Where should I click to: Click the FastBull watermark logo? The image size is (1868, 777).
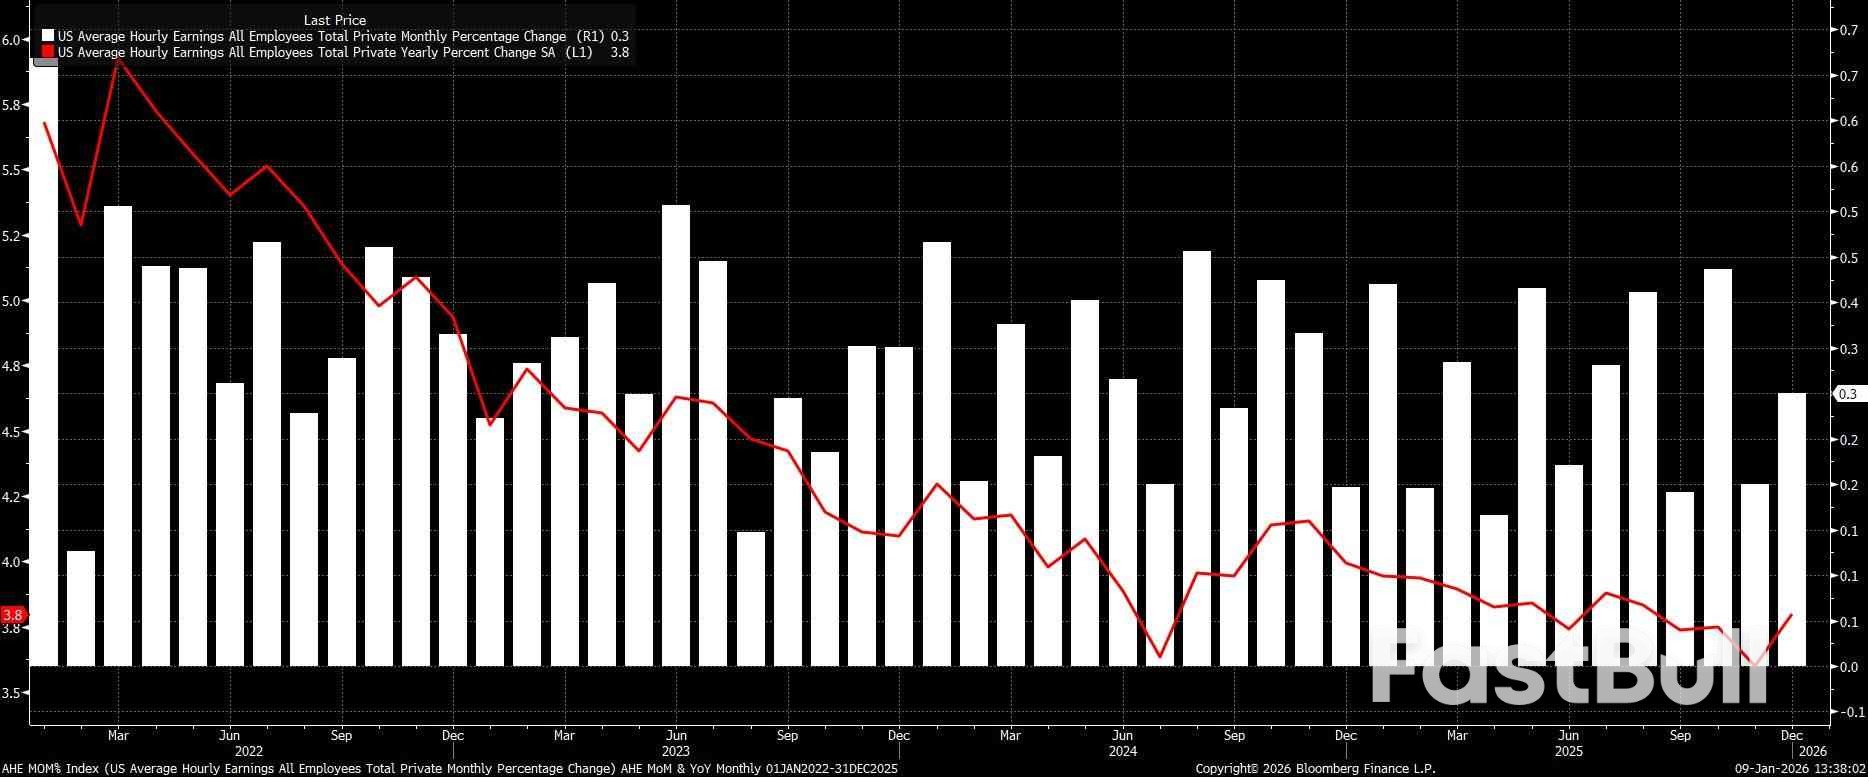coord(1568,667)
